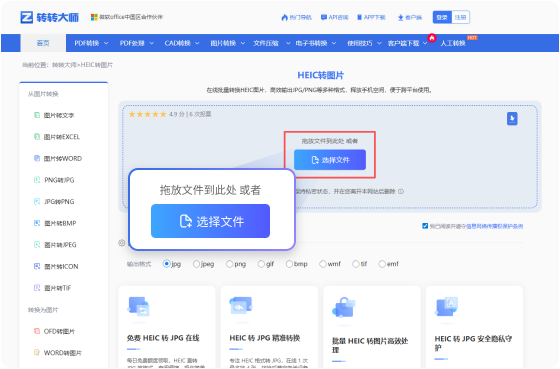
Task: Click the 转转大师 logo
Action: 50,17
